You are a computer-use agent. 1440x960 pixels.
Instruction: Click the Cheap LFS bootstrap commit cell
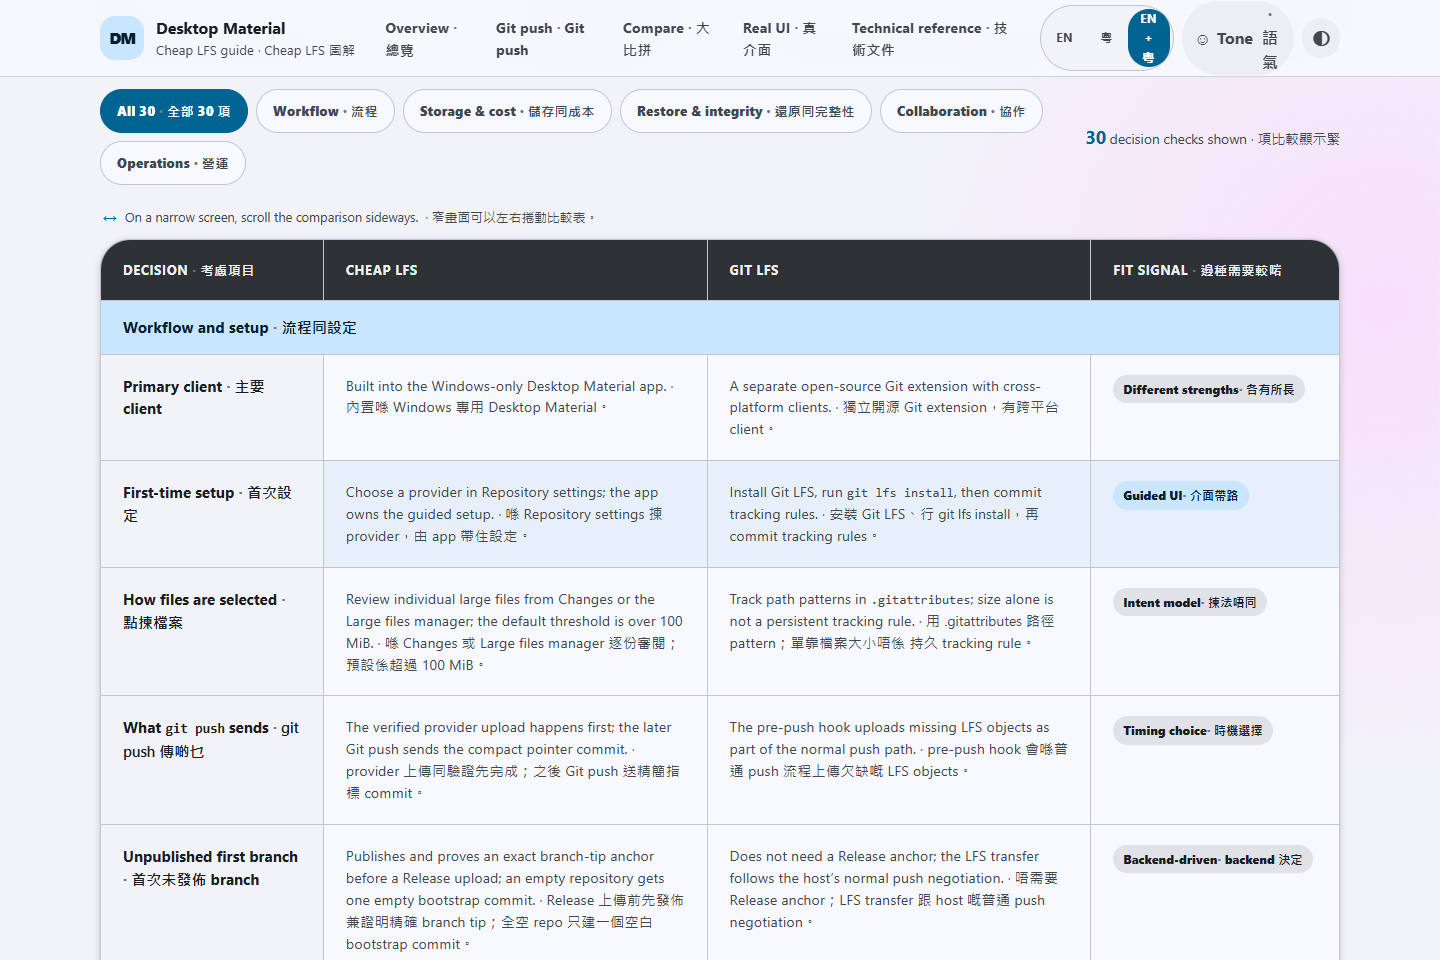[515, 893]
